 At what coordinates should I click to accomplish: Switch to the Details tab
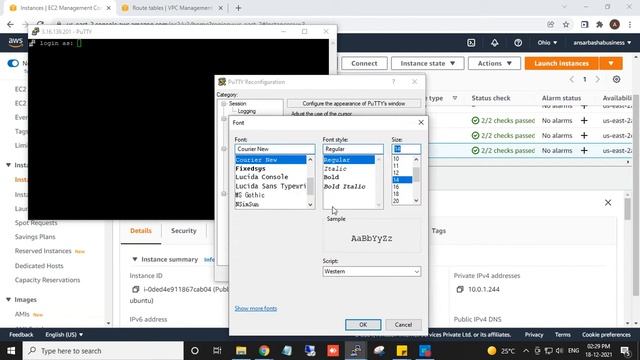pyautogui.click(x=141, y=231)
